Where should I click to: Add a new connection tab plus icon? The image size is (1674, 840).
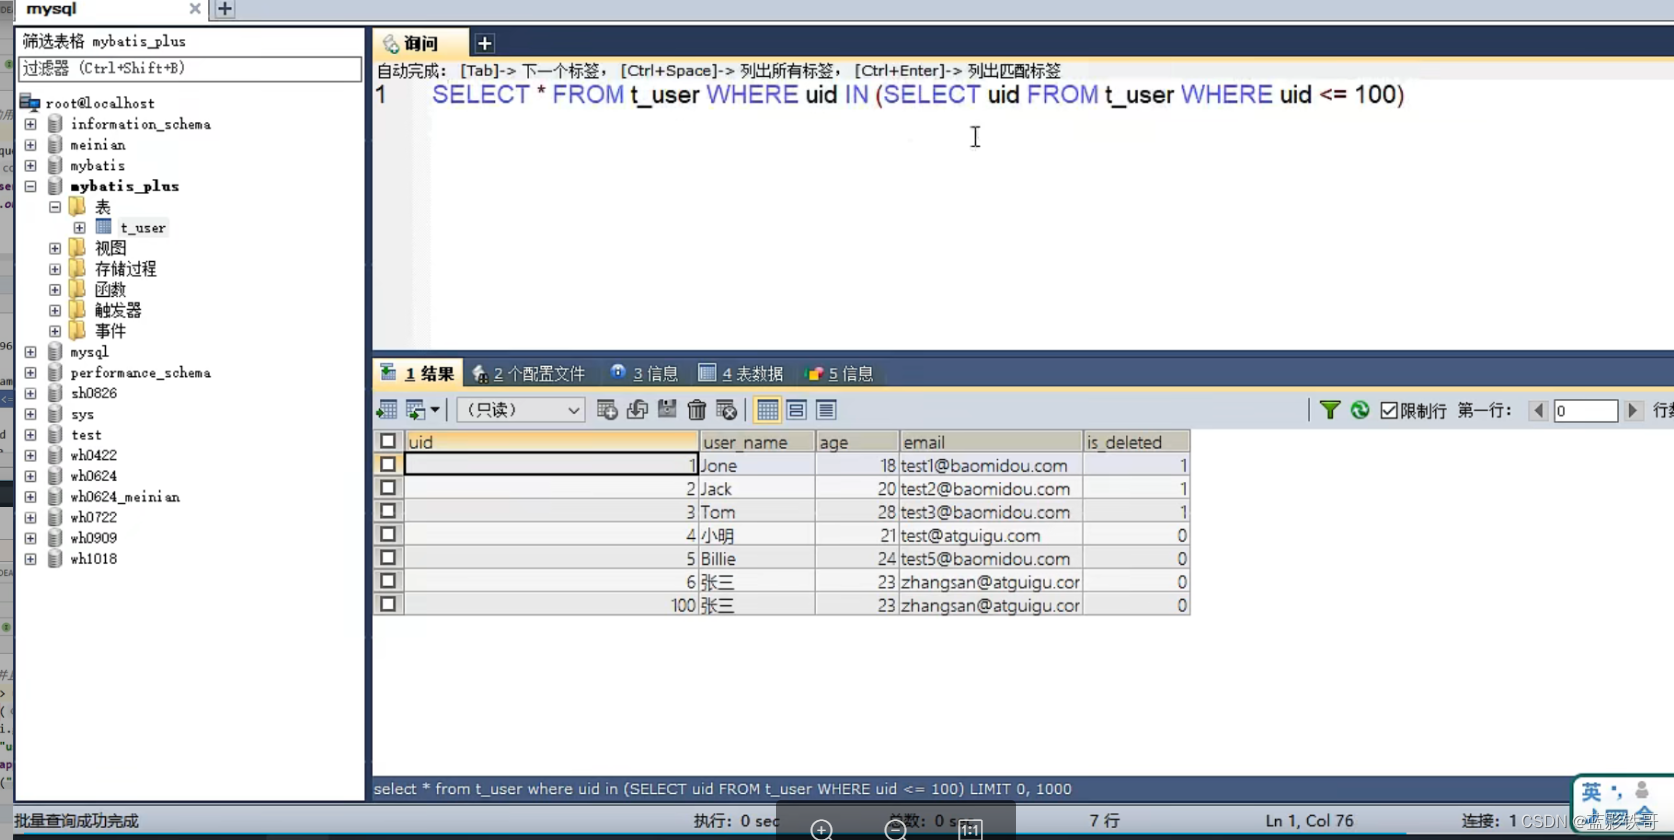point(225,9)
